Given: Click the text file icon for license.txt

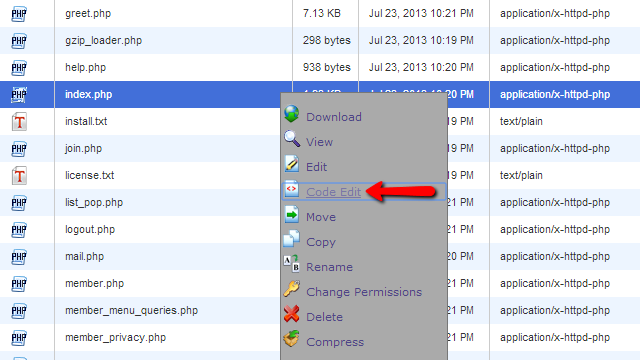Looking at the screenshot, I should coord(19,176).
